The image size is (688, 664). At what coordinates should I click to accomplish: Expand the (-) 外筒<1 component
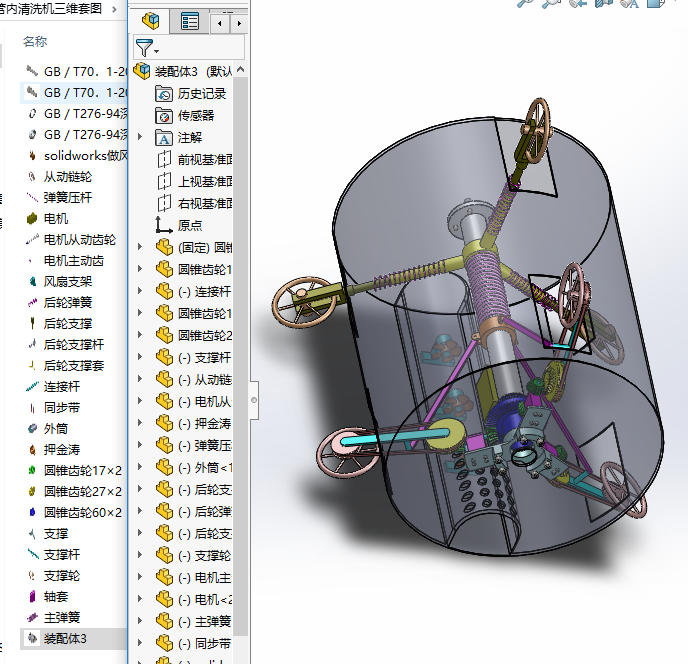coord(140,467)
